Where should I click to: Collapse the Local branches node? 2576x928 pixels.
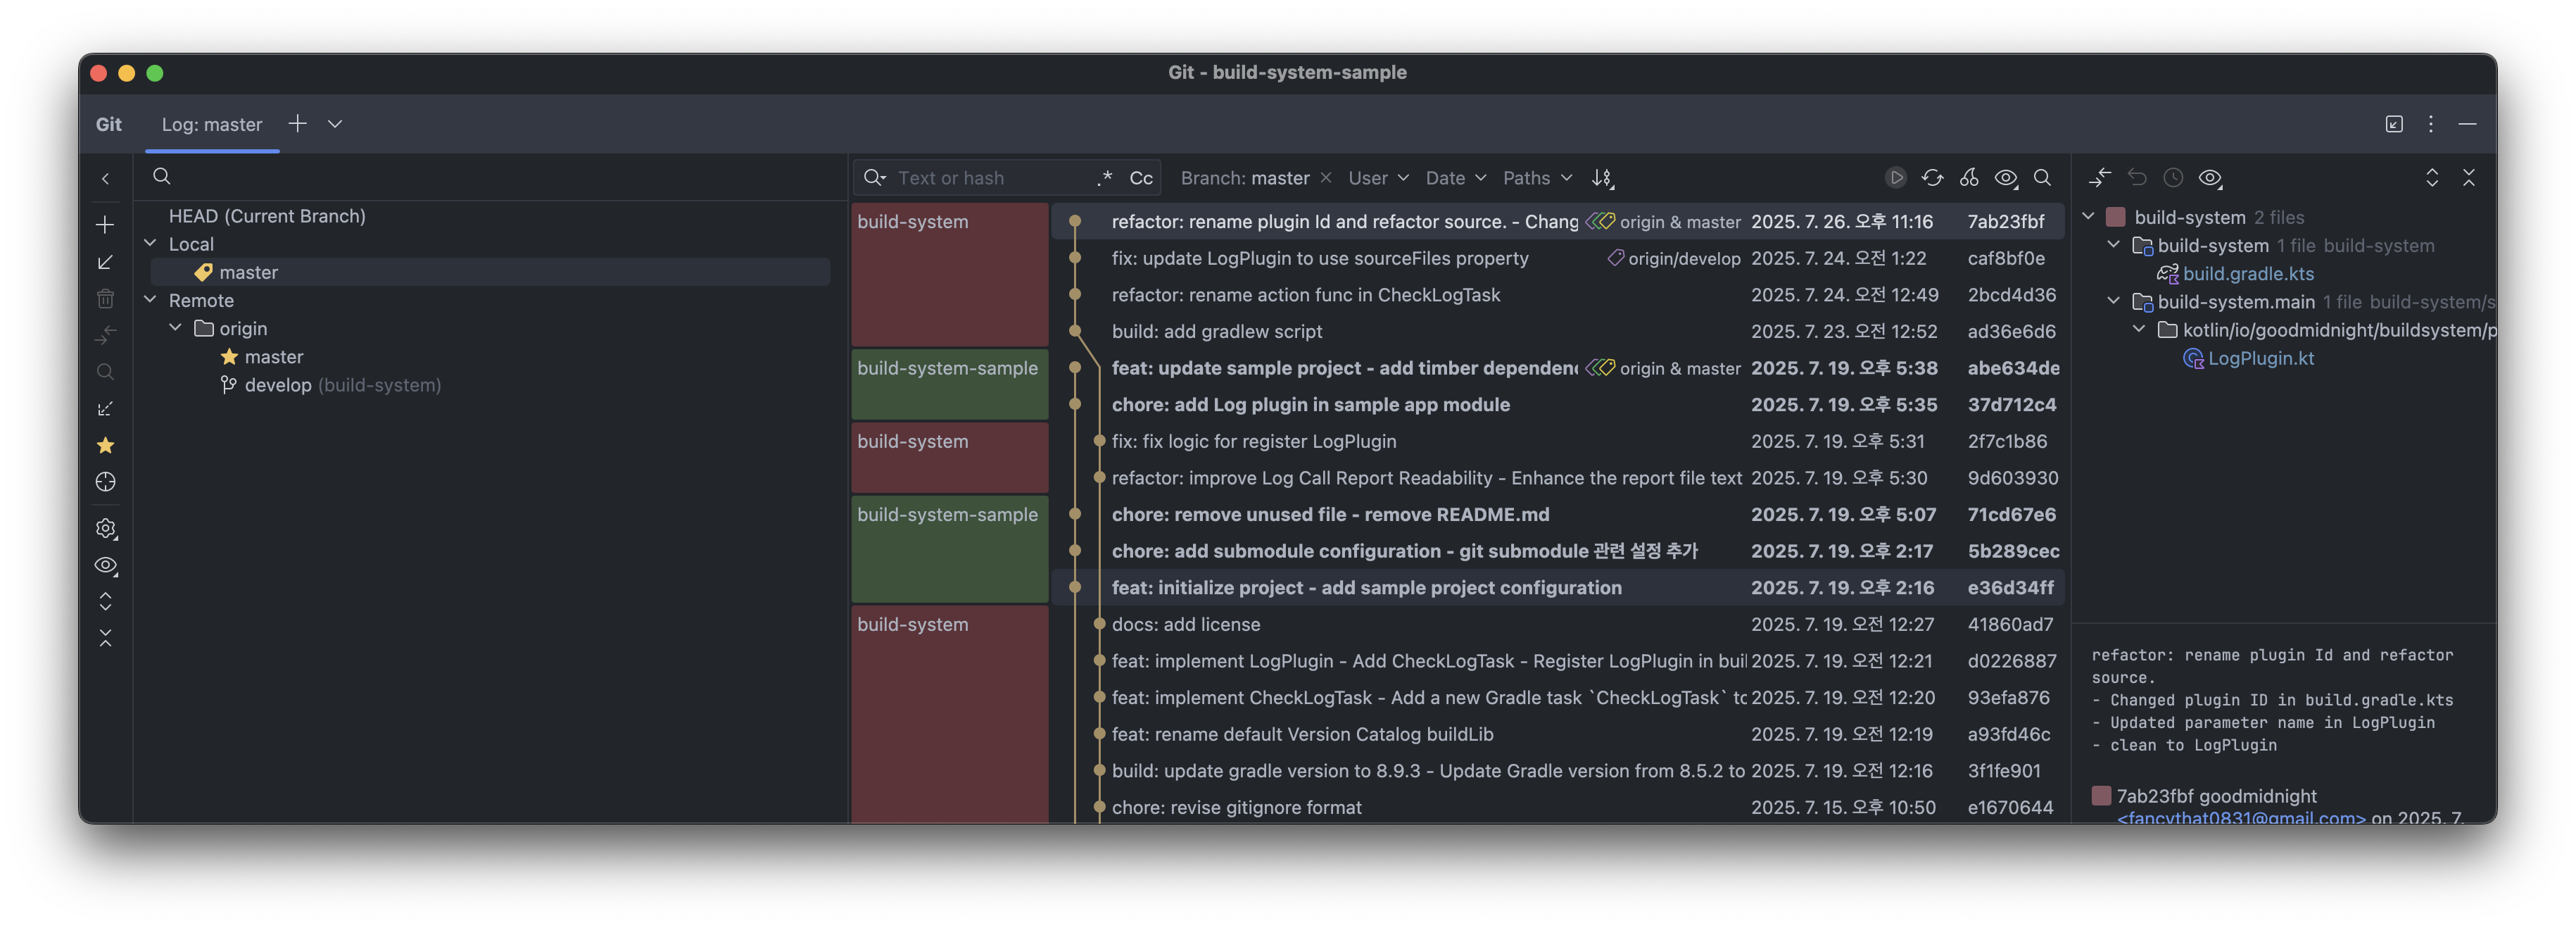point(150,243)
